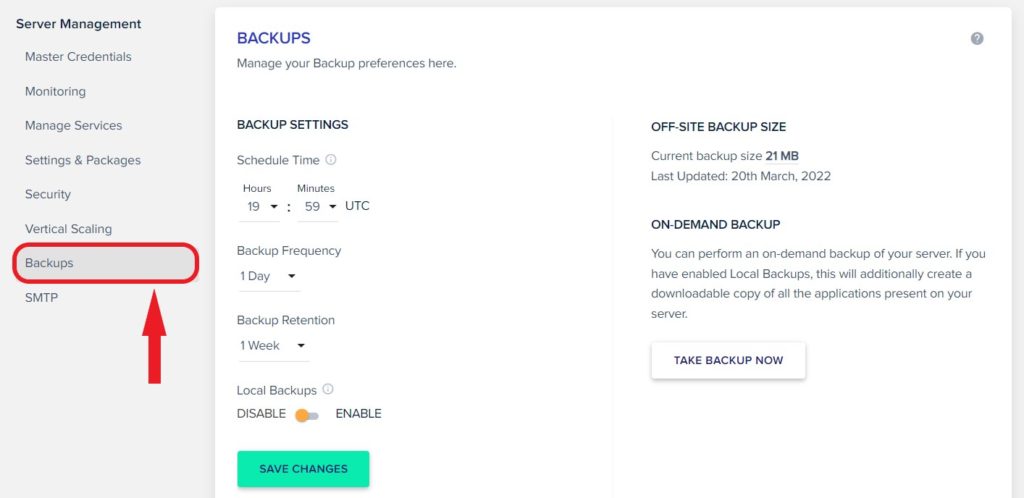Click the help question mark icon
The image size is (1024, 498).
pyautogui.click(x=976, y=39)
